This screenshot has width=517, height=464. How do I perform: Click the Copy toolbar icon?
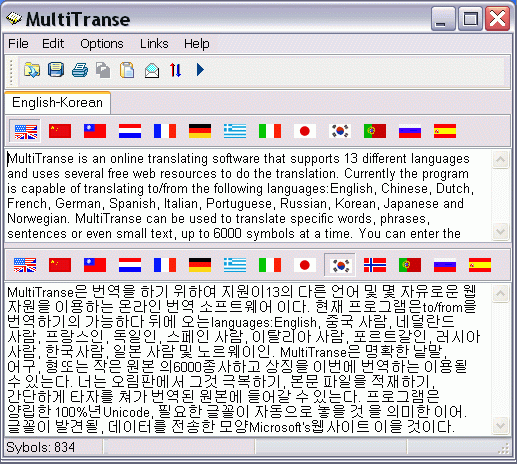click(x=103, y=70)
